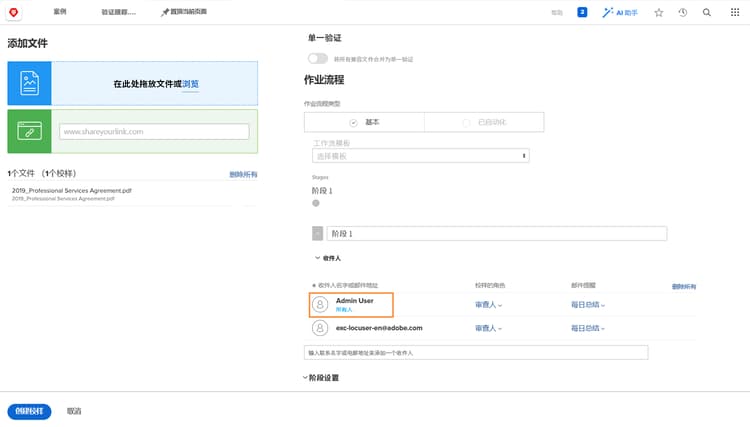Image resolution: width=750 pixels, height=427 pixels.
Task: Click the file drop zone area
Action: pyautogui.click(x=154, y=83)
